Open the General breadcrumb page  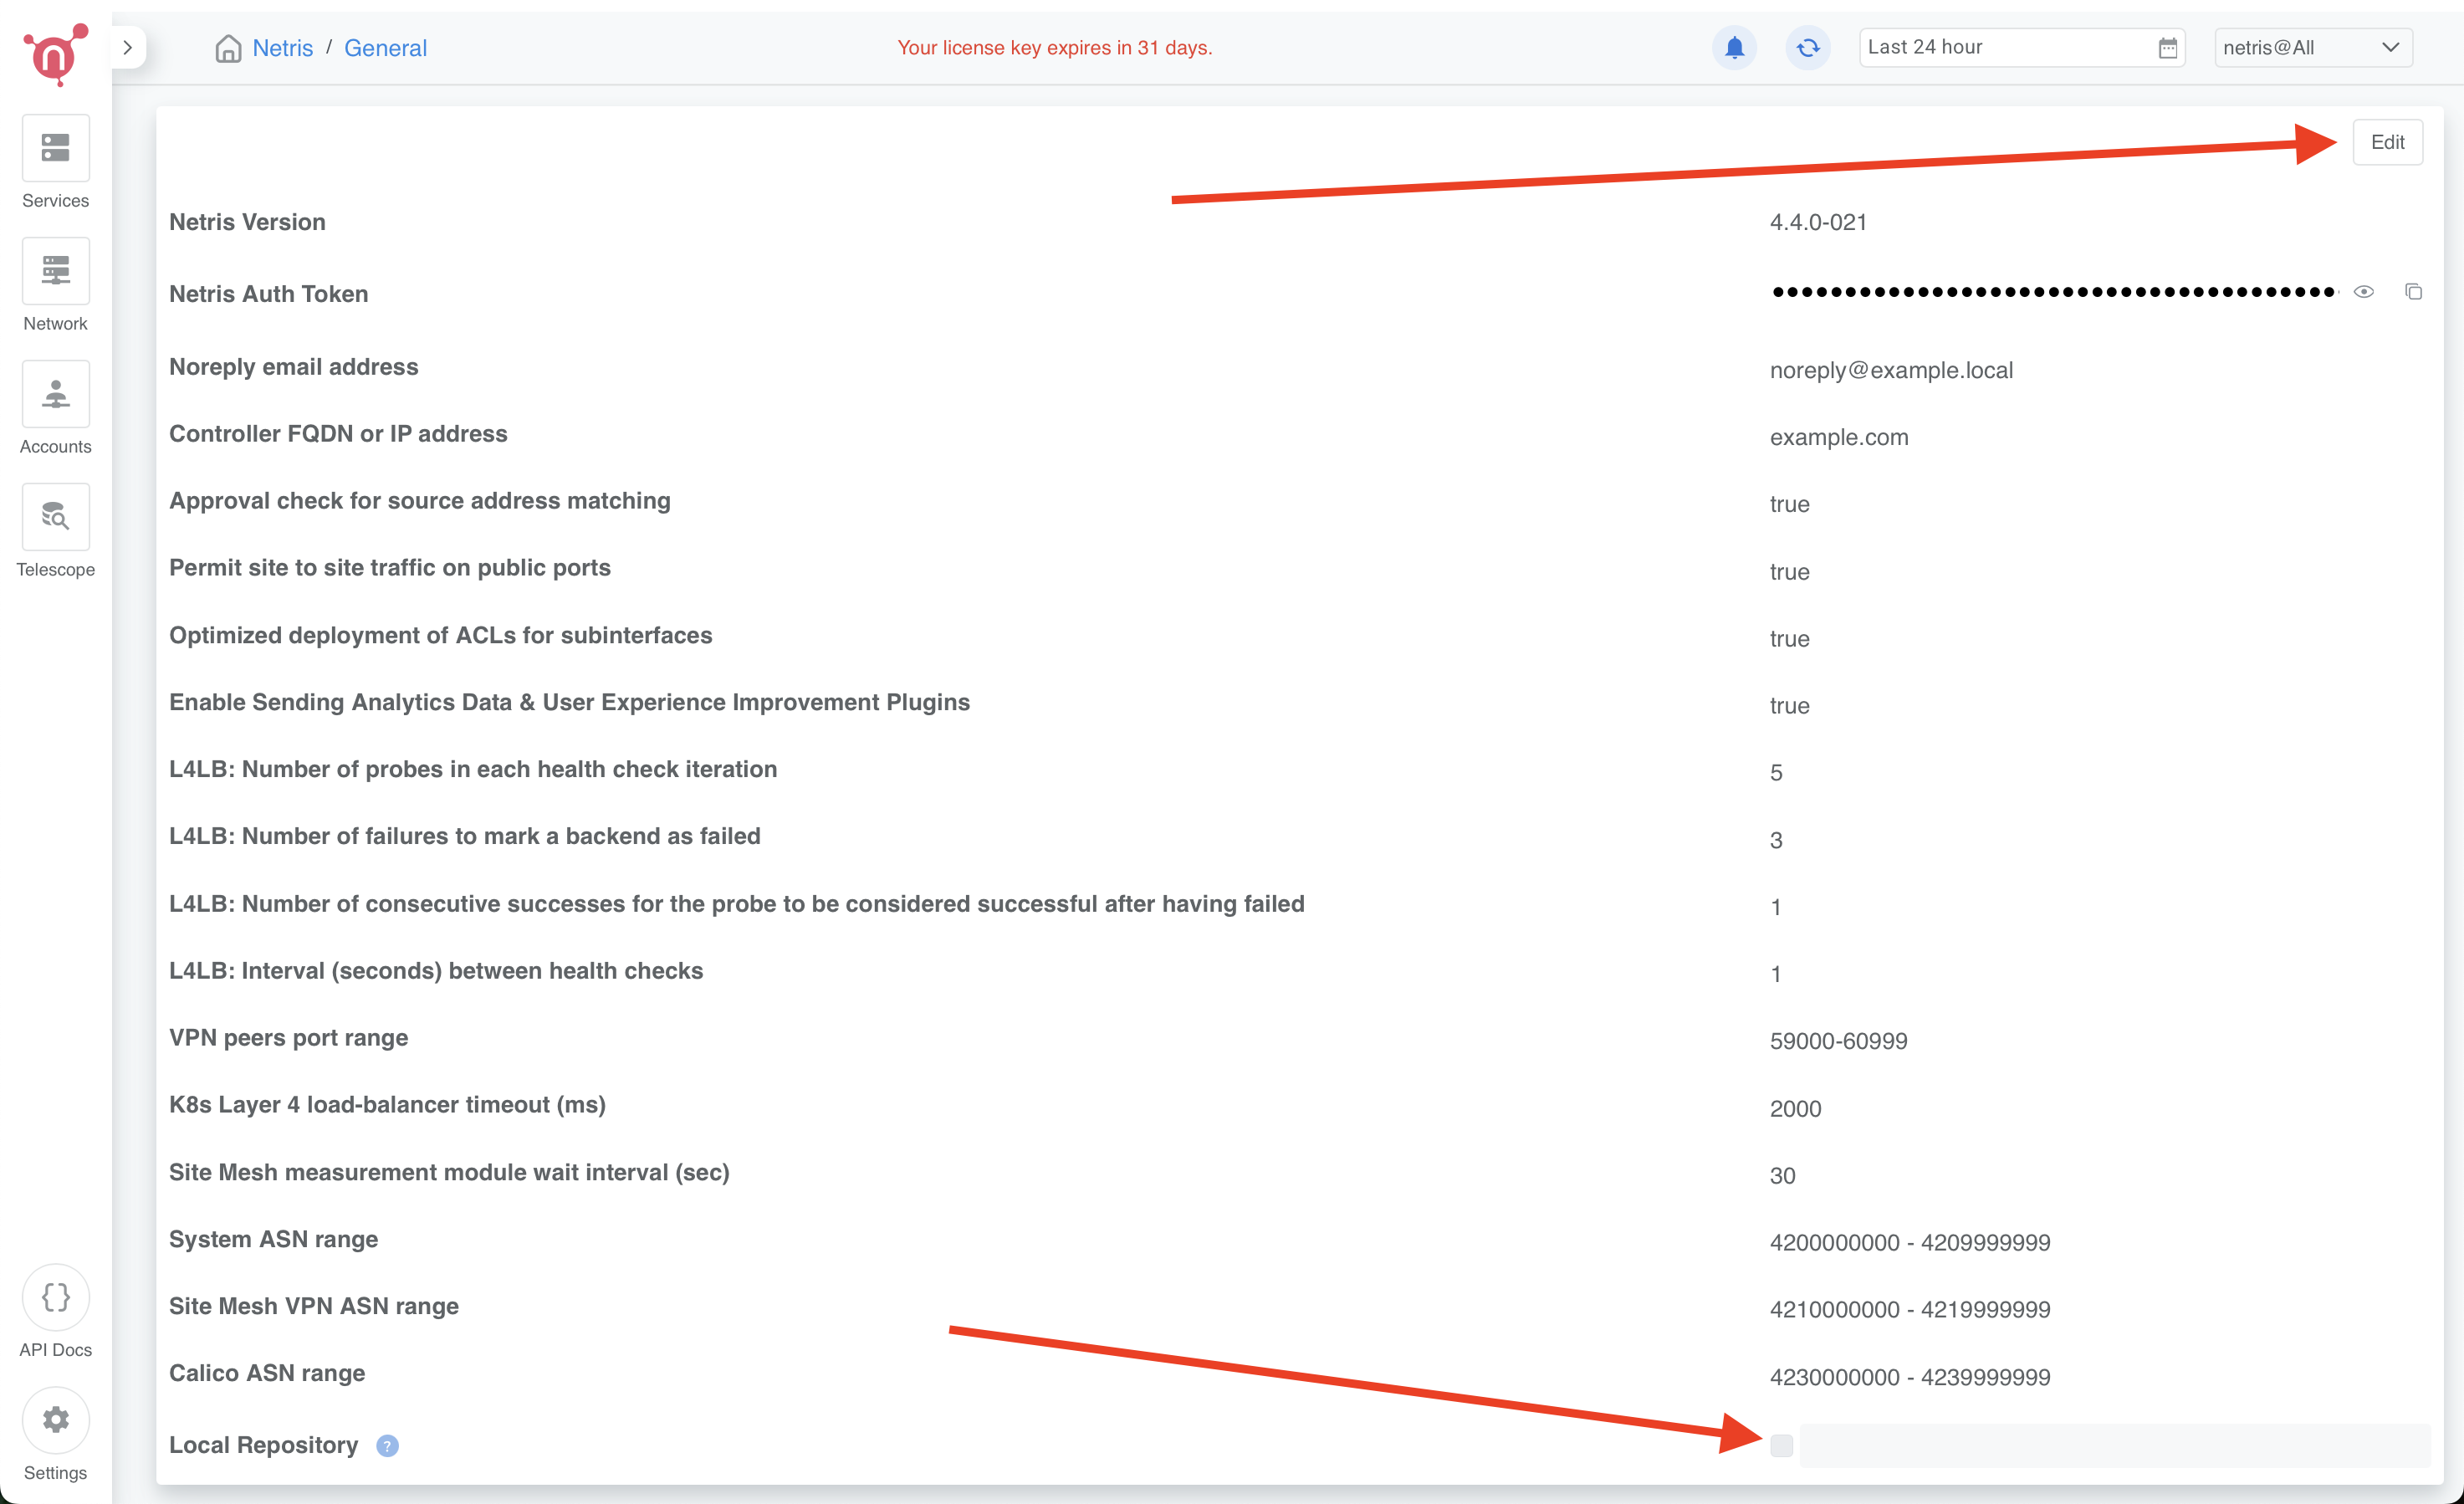coord(386,47)
